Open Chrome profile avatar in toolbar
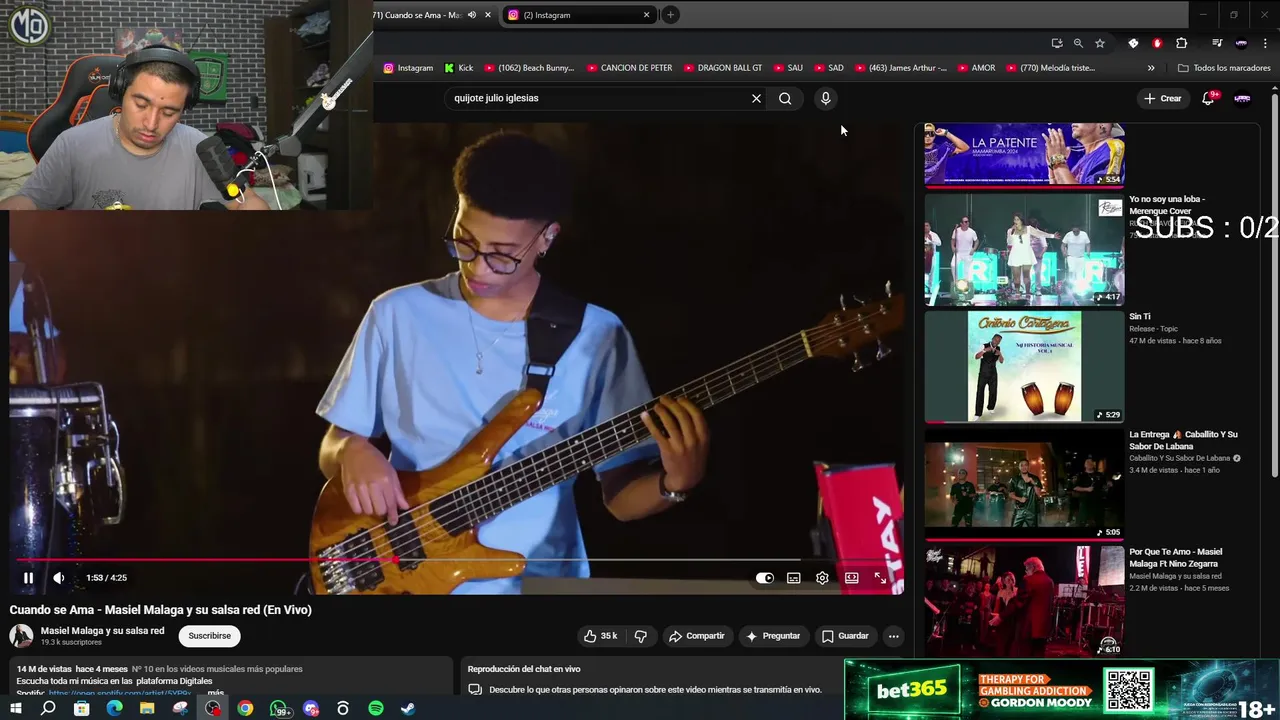Viewport: 1280px width, 720px height. [1241, 43]
